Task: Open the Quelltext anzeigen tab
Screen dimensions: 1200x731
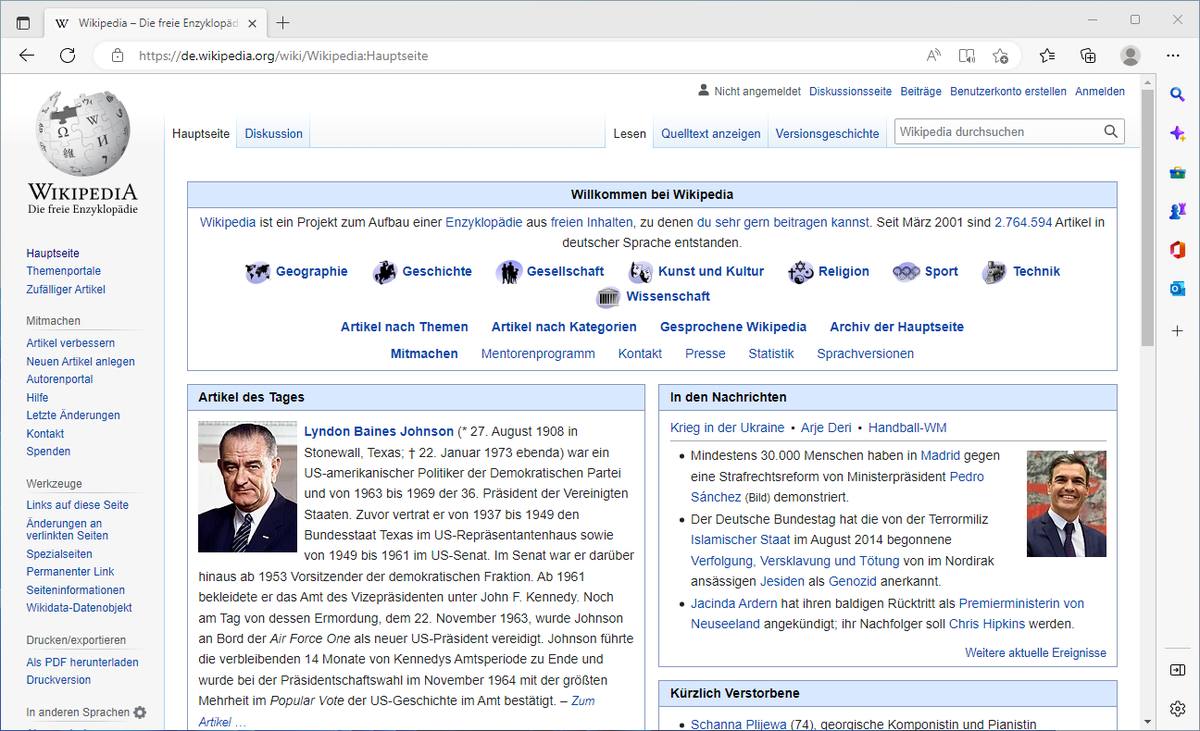Action: [x=711, y=133]
